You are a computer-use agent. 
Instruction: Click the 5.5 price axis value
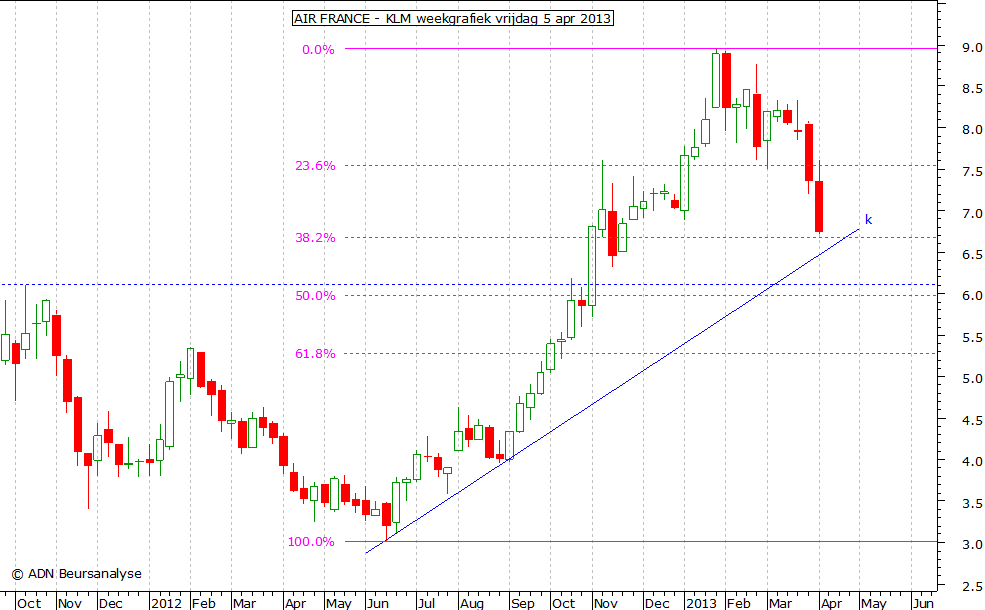(972, 338)
